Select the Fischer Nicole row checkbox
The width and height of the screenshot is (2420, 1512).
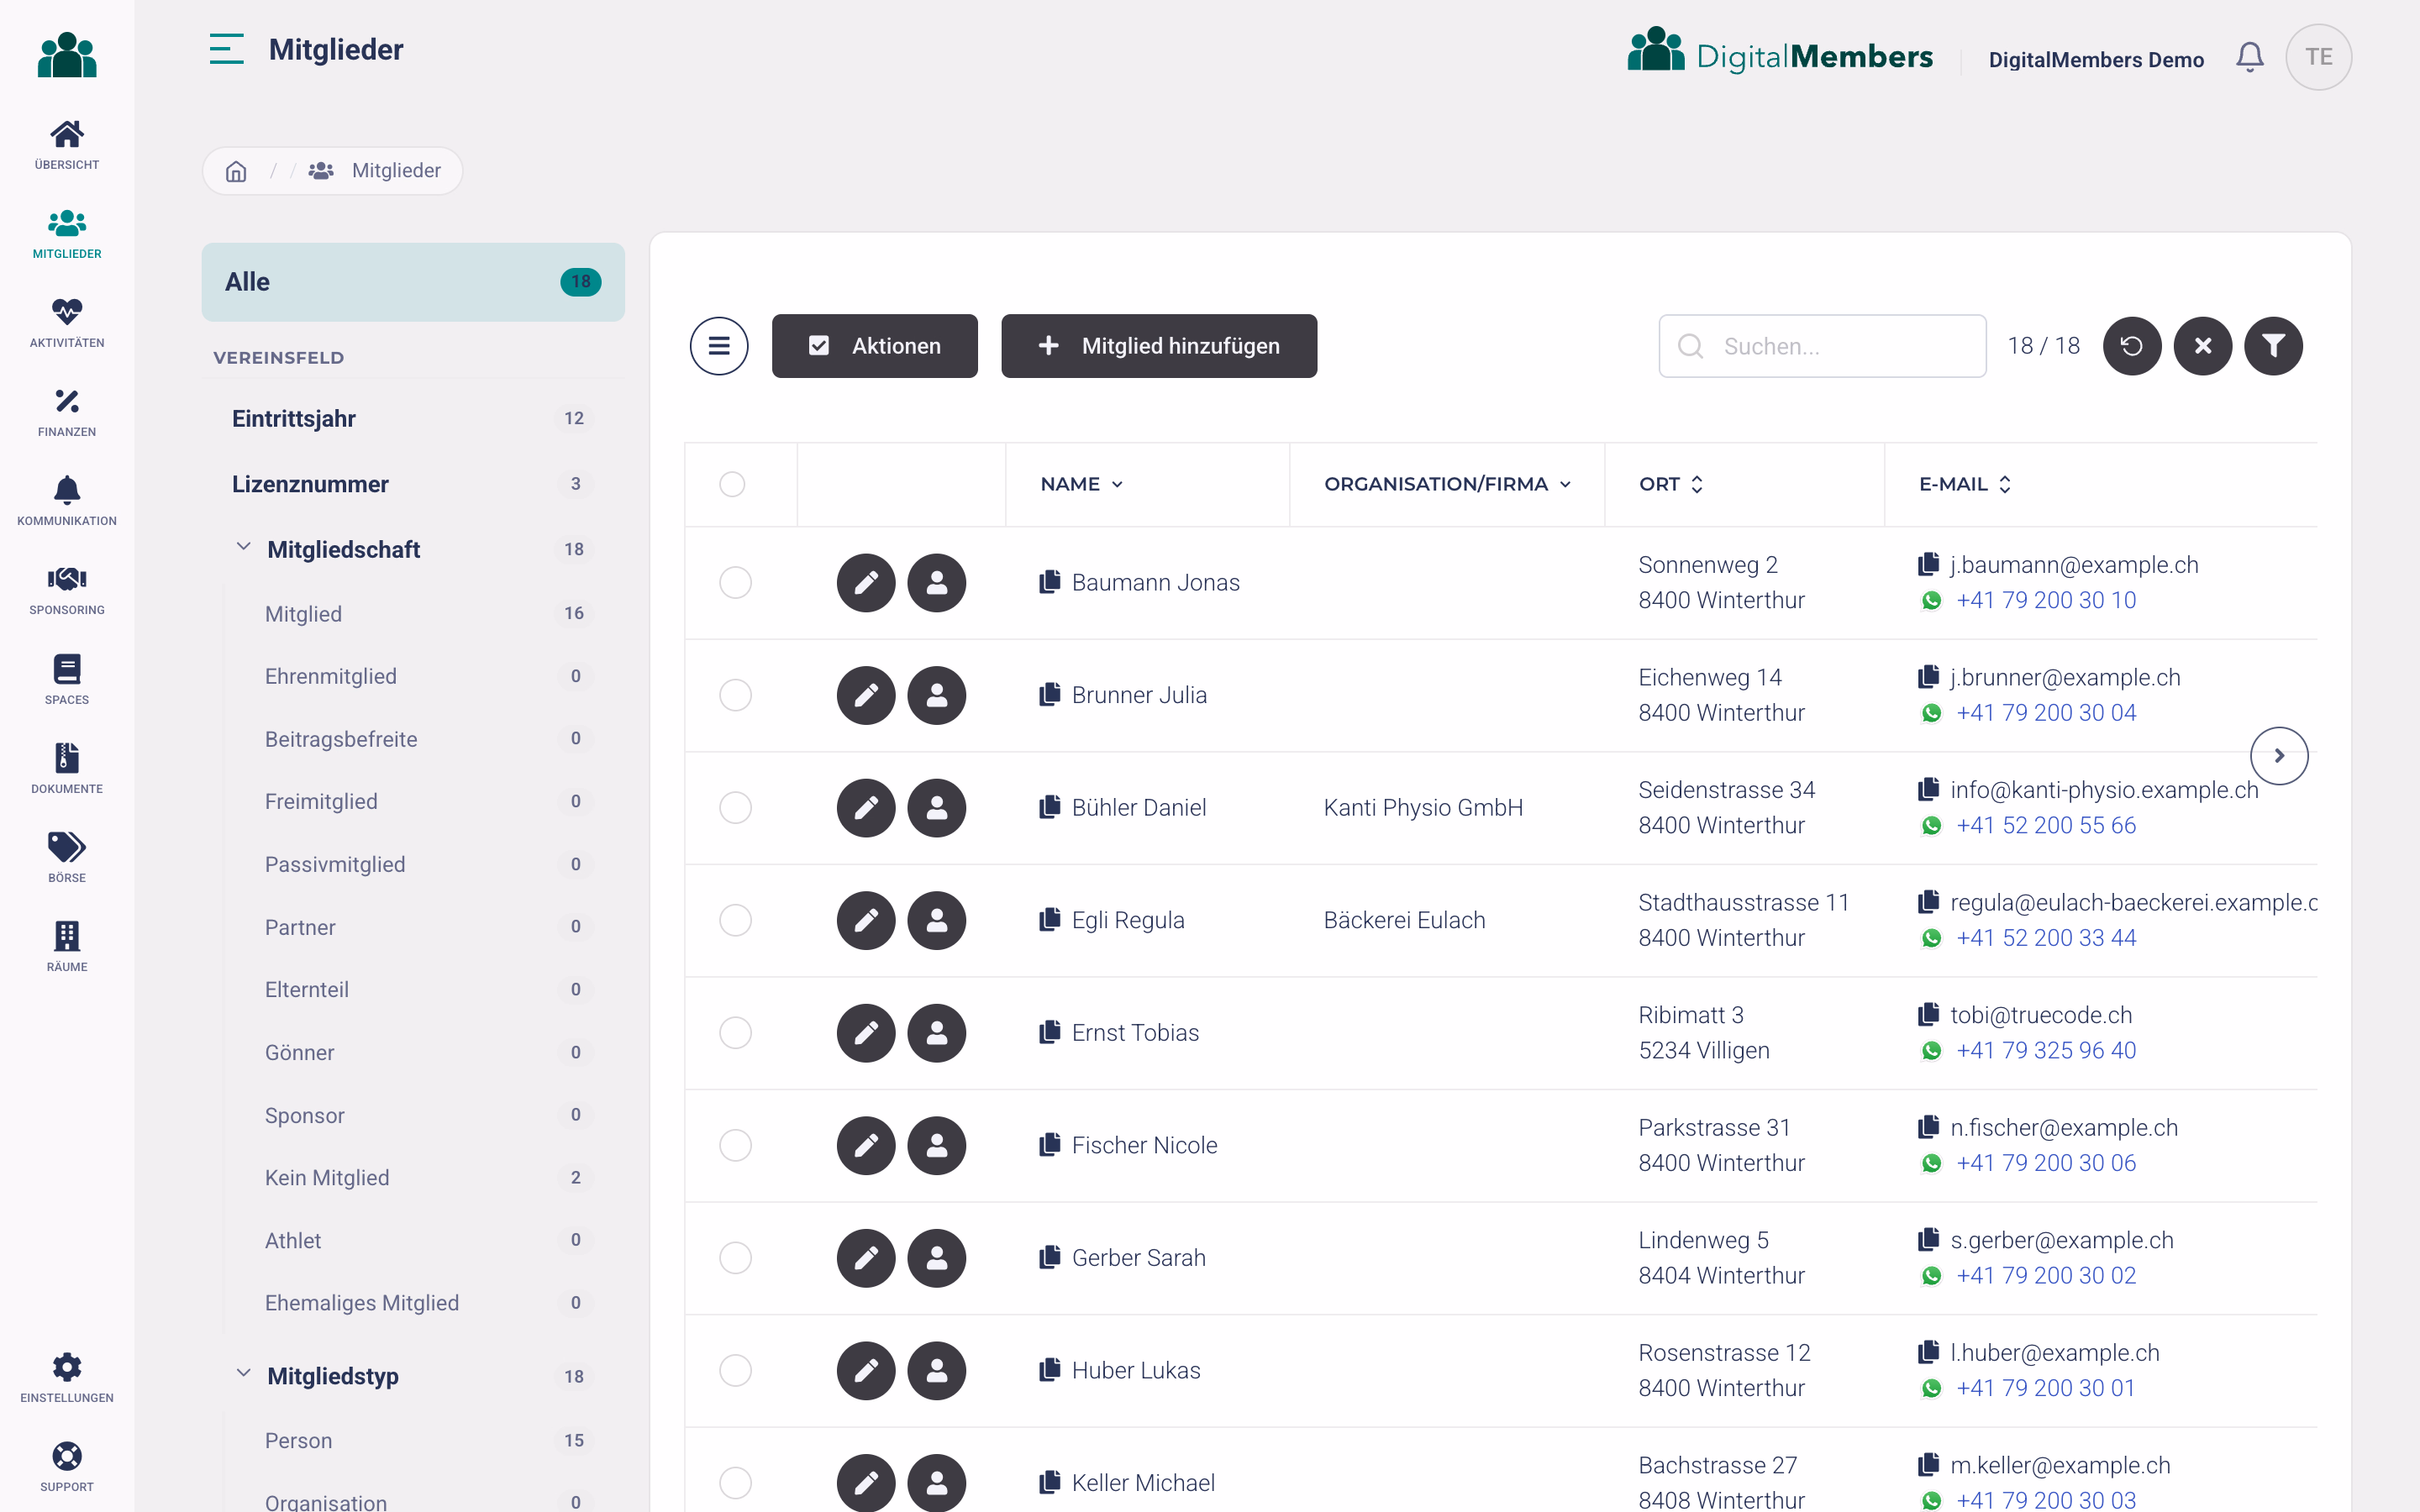(x=735, y=1145)
